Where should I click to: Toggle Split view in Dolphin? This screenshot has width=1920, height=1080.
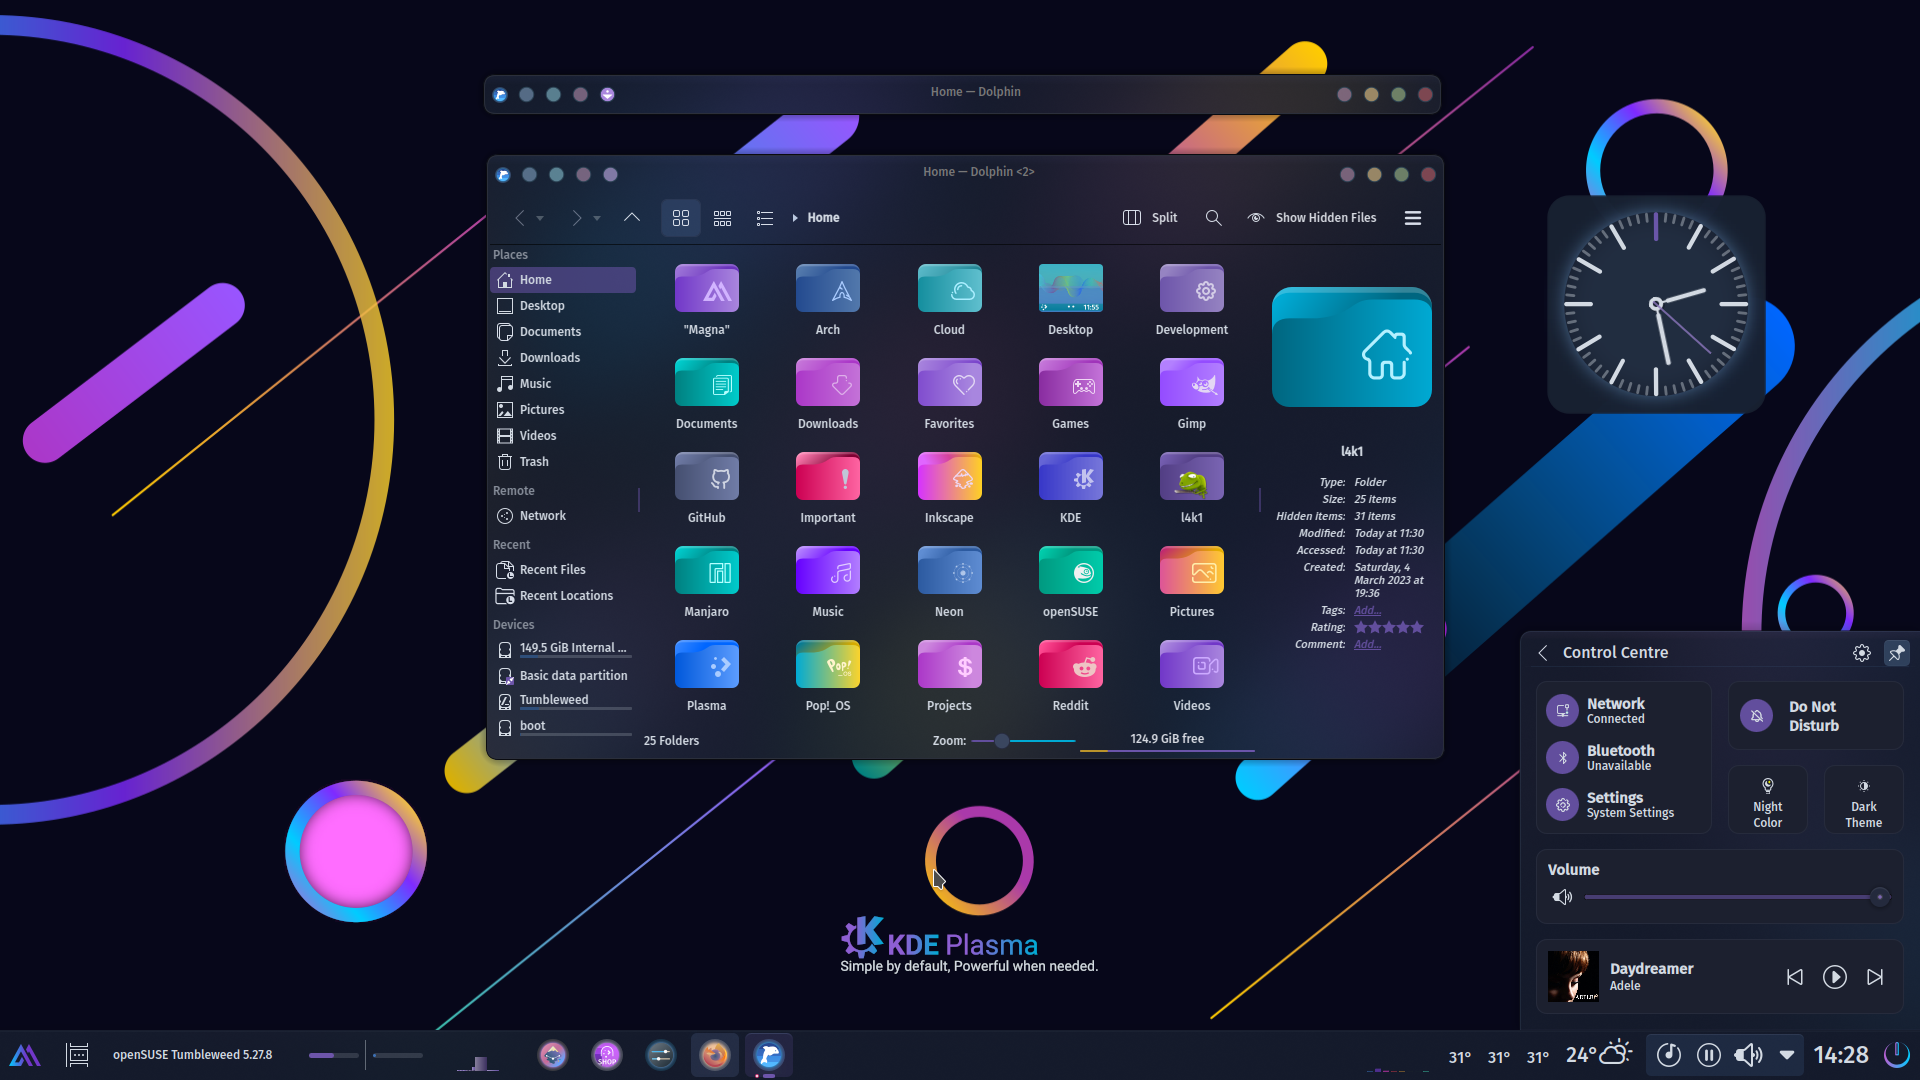(x=1150, y=218)
